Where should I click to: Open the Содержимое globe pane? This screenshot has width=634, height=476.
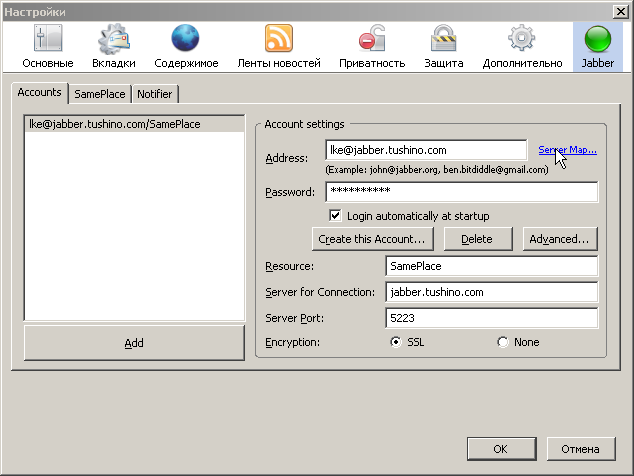point(186,47)
